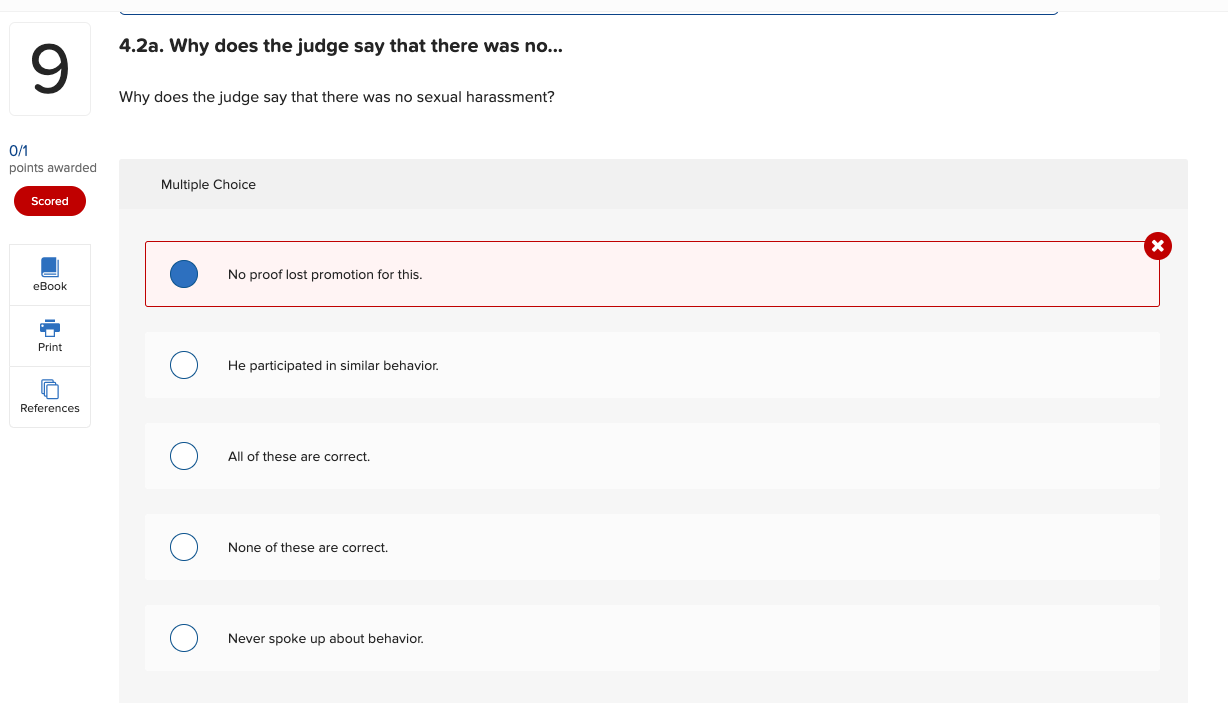This screenshot has width=1228, height=704.
Task: Click the question title '4.2a. Why does the judge...'
Action: point(340,45)
